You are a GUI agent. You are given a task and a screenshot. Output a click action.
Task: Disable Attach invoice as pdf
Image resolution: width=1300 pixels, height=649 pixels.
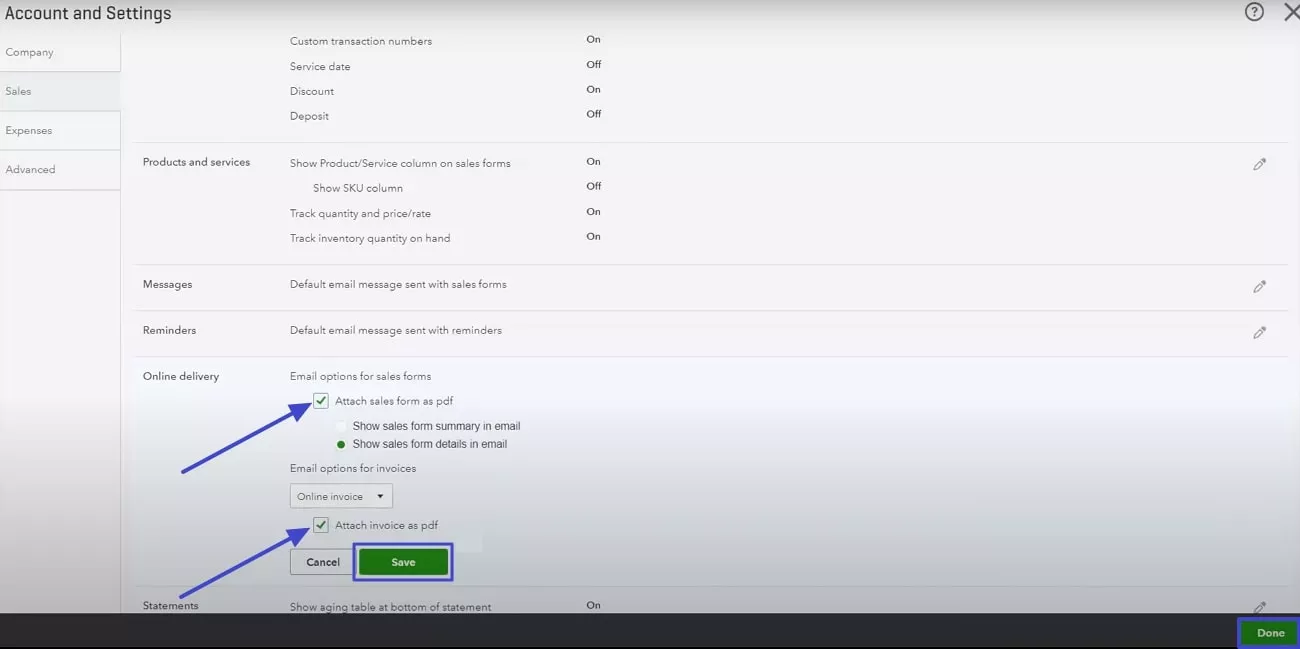[321, 525]
